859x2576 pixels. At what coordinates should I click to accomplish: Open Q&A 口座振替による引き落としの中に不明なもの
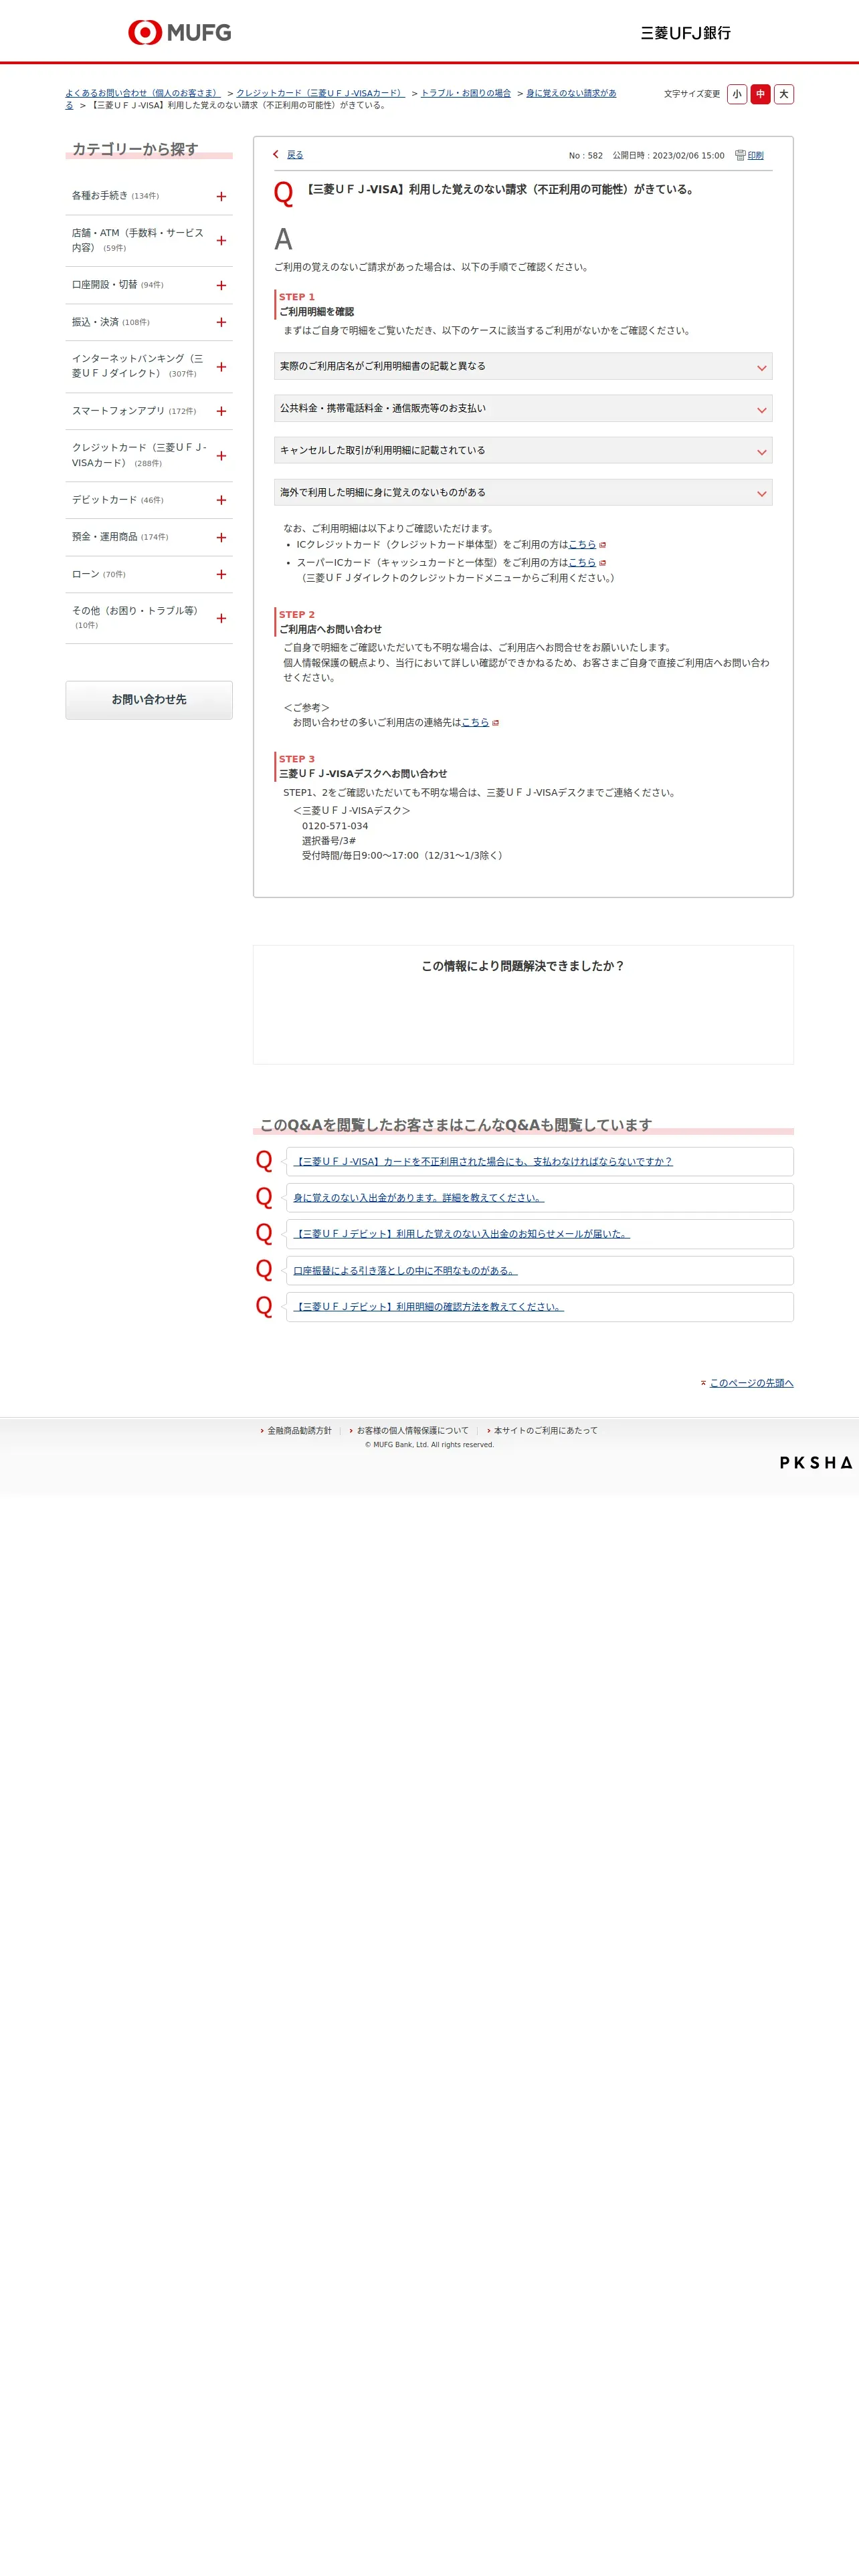coord(405,1271)
